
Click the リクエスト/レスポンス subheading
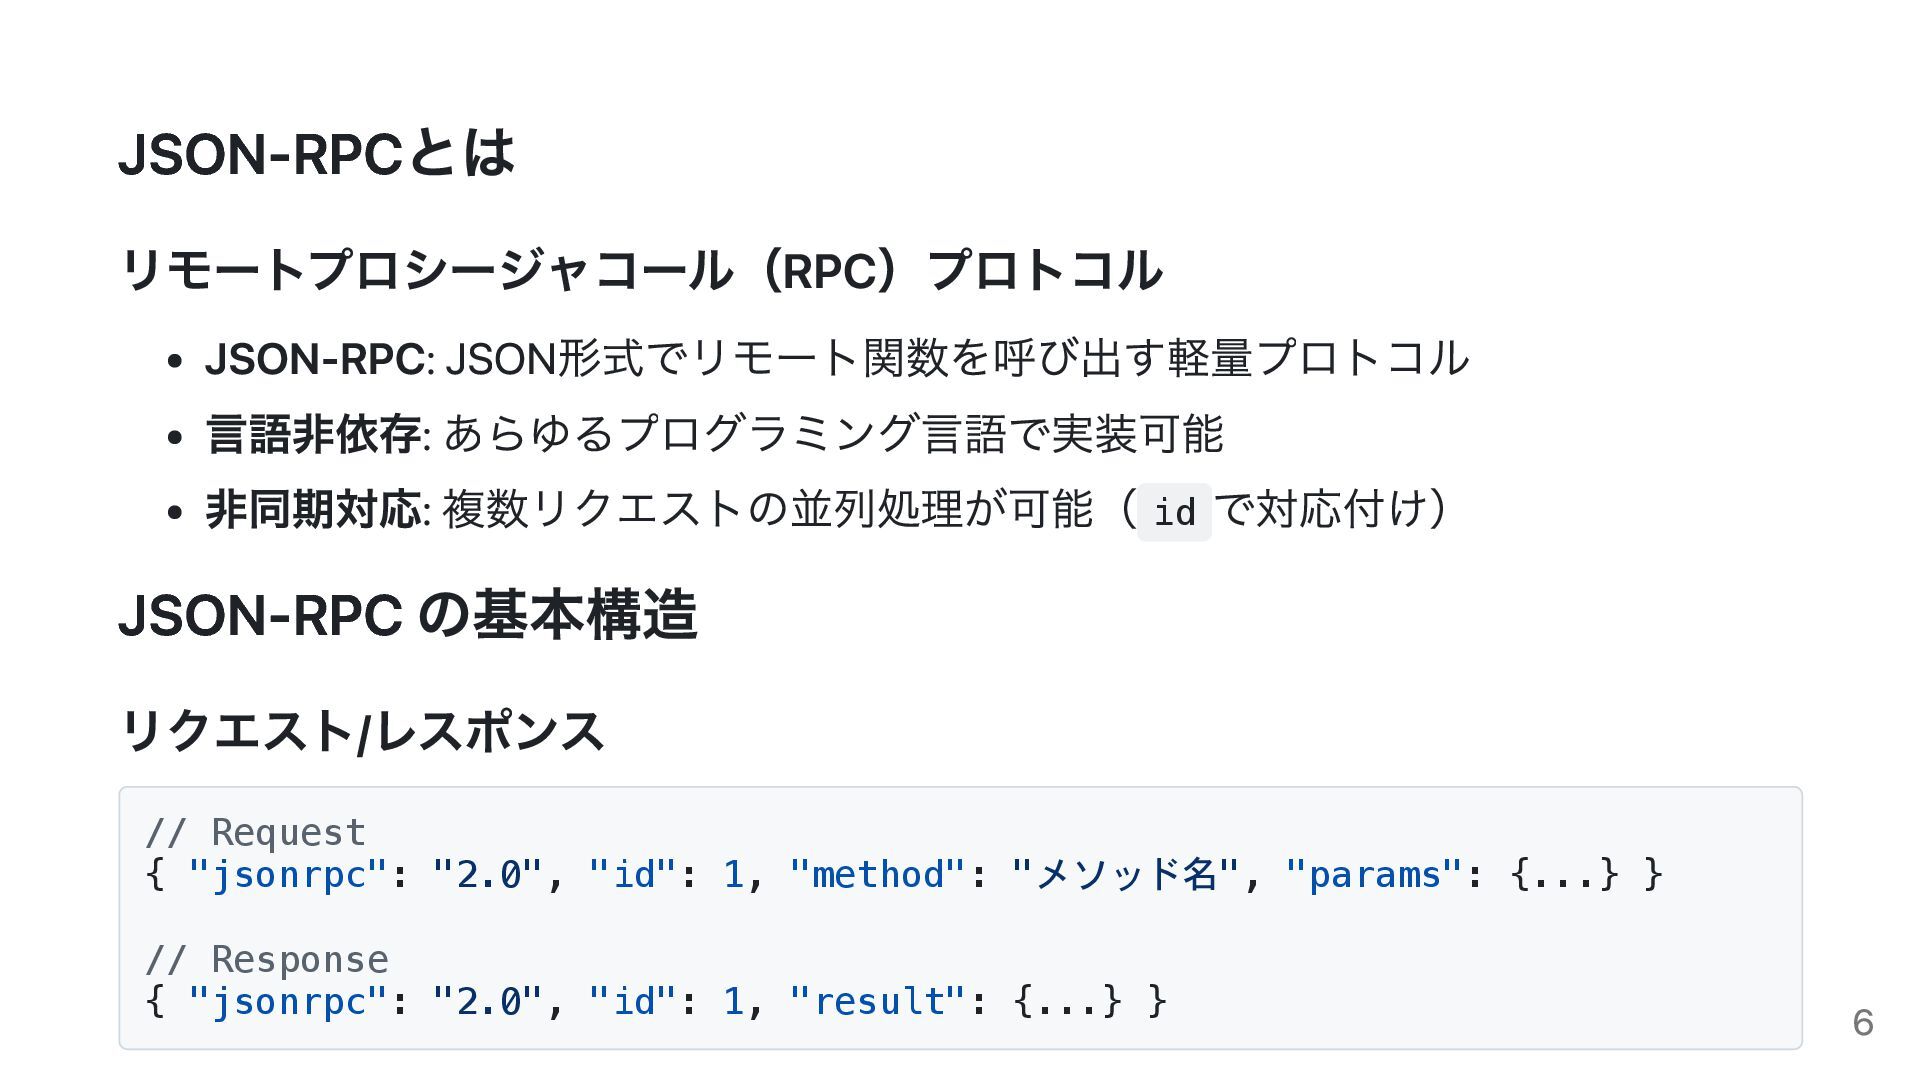coord(362,731)
